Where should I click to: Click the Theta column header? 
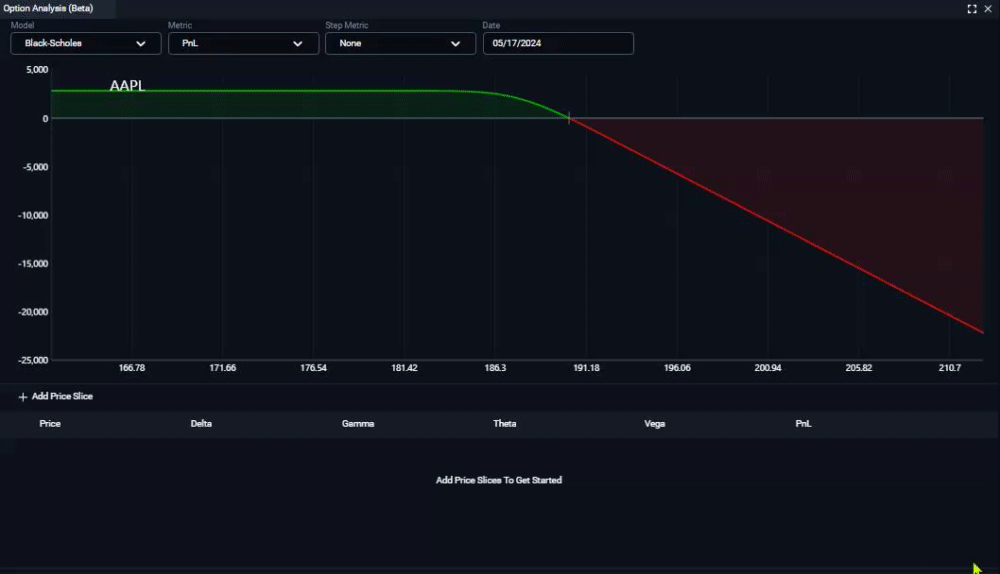tap(504, 423)
